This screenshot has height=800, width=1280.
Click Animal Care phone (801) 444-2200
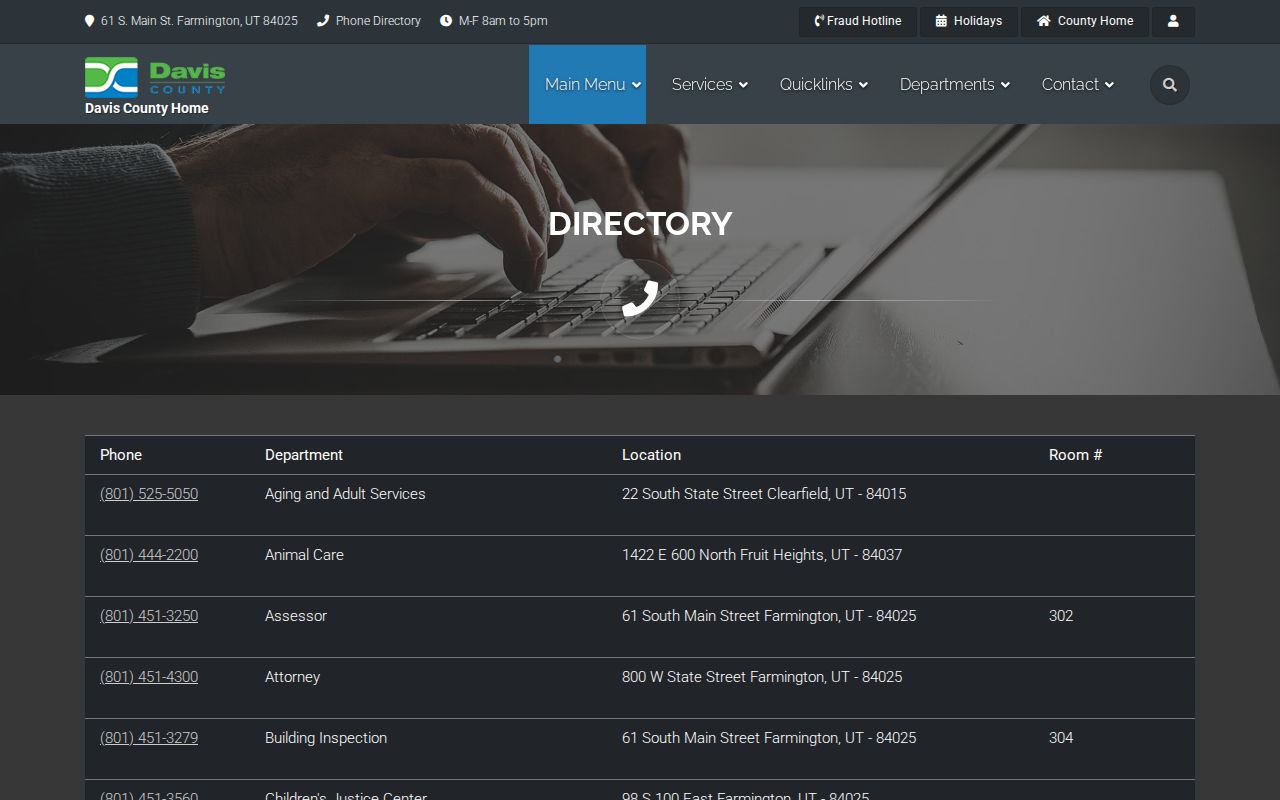[x=149, y=555]
